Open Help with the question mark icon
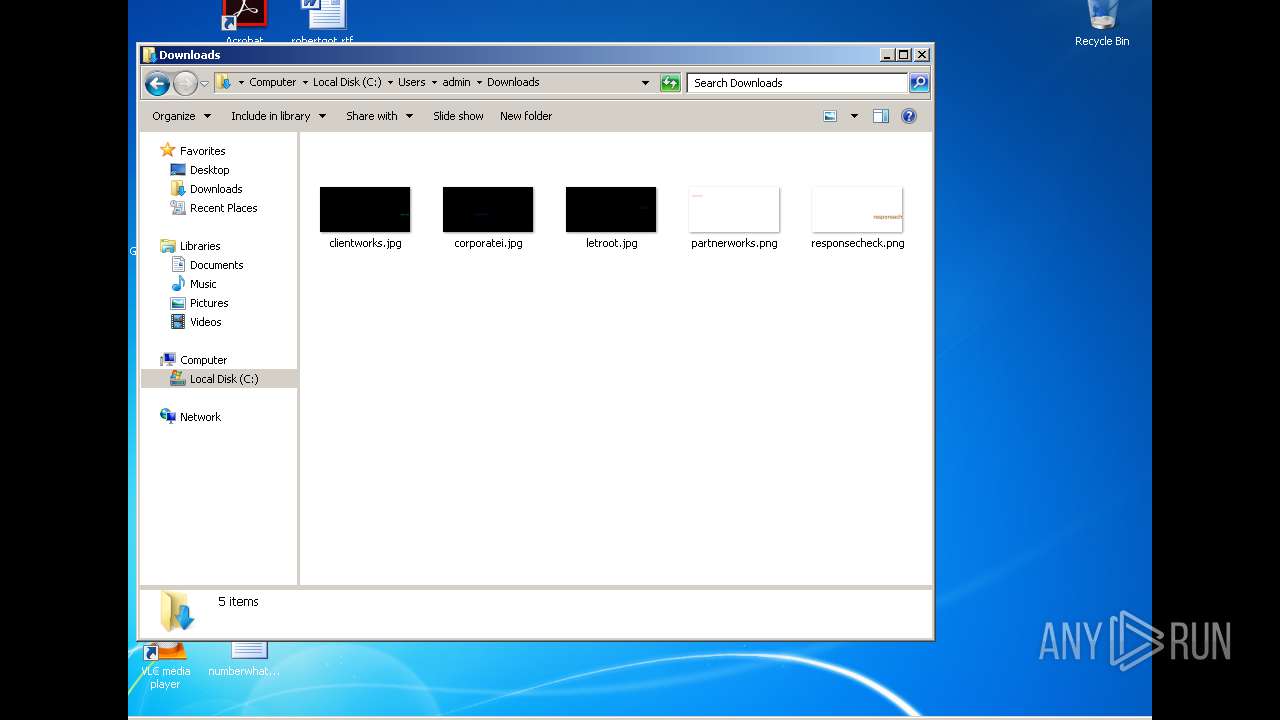The height and width of the screenshot is (720, 1280). [909, 116]
